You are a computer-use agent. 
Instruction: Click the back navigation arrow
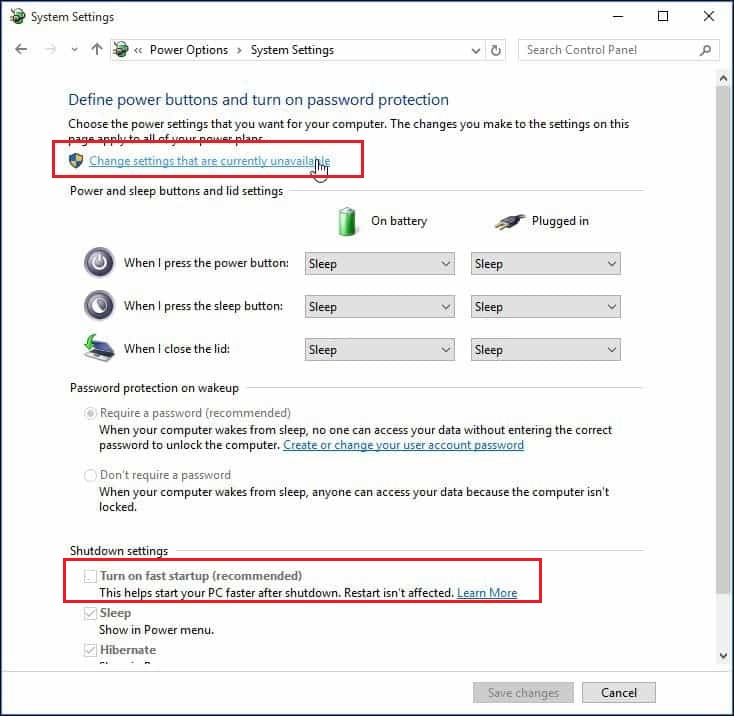coord(22,50)
